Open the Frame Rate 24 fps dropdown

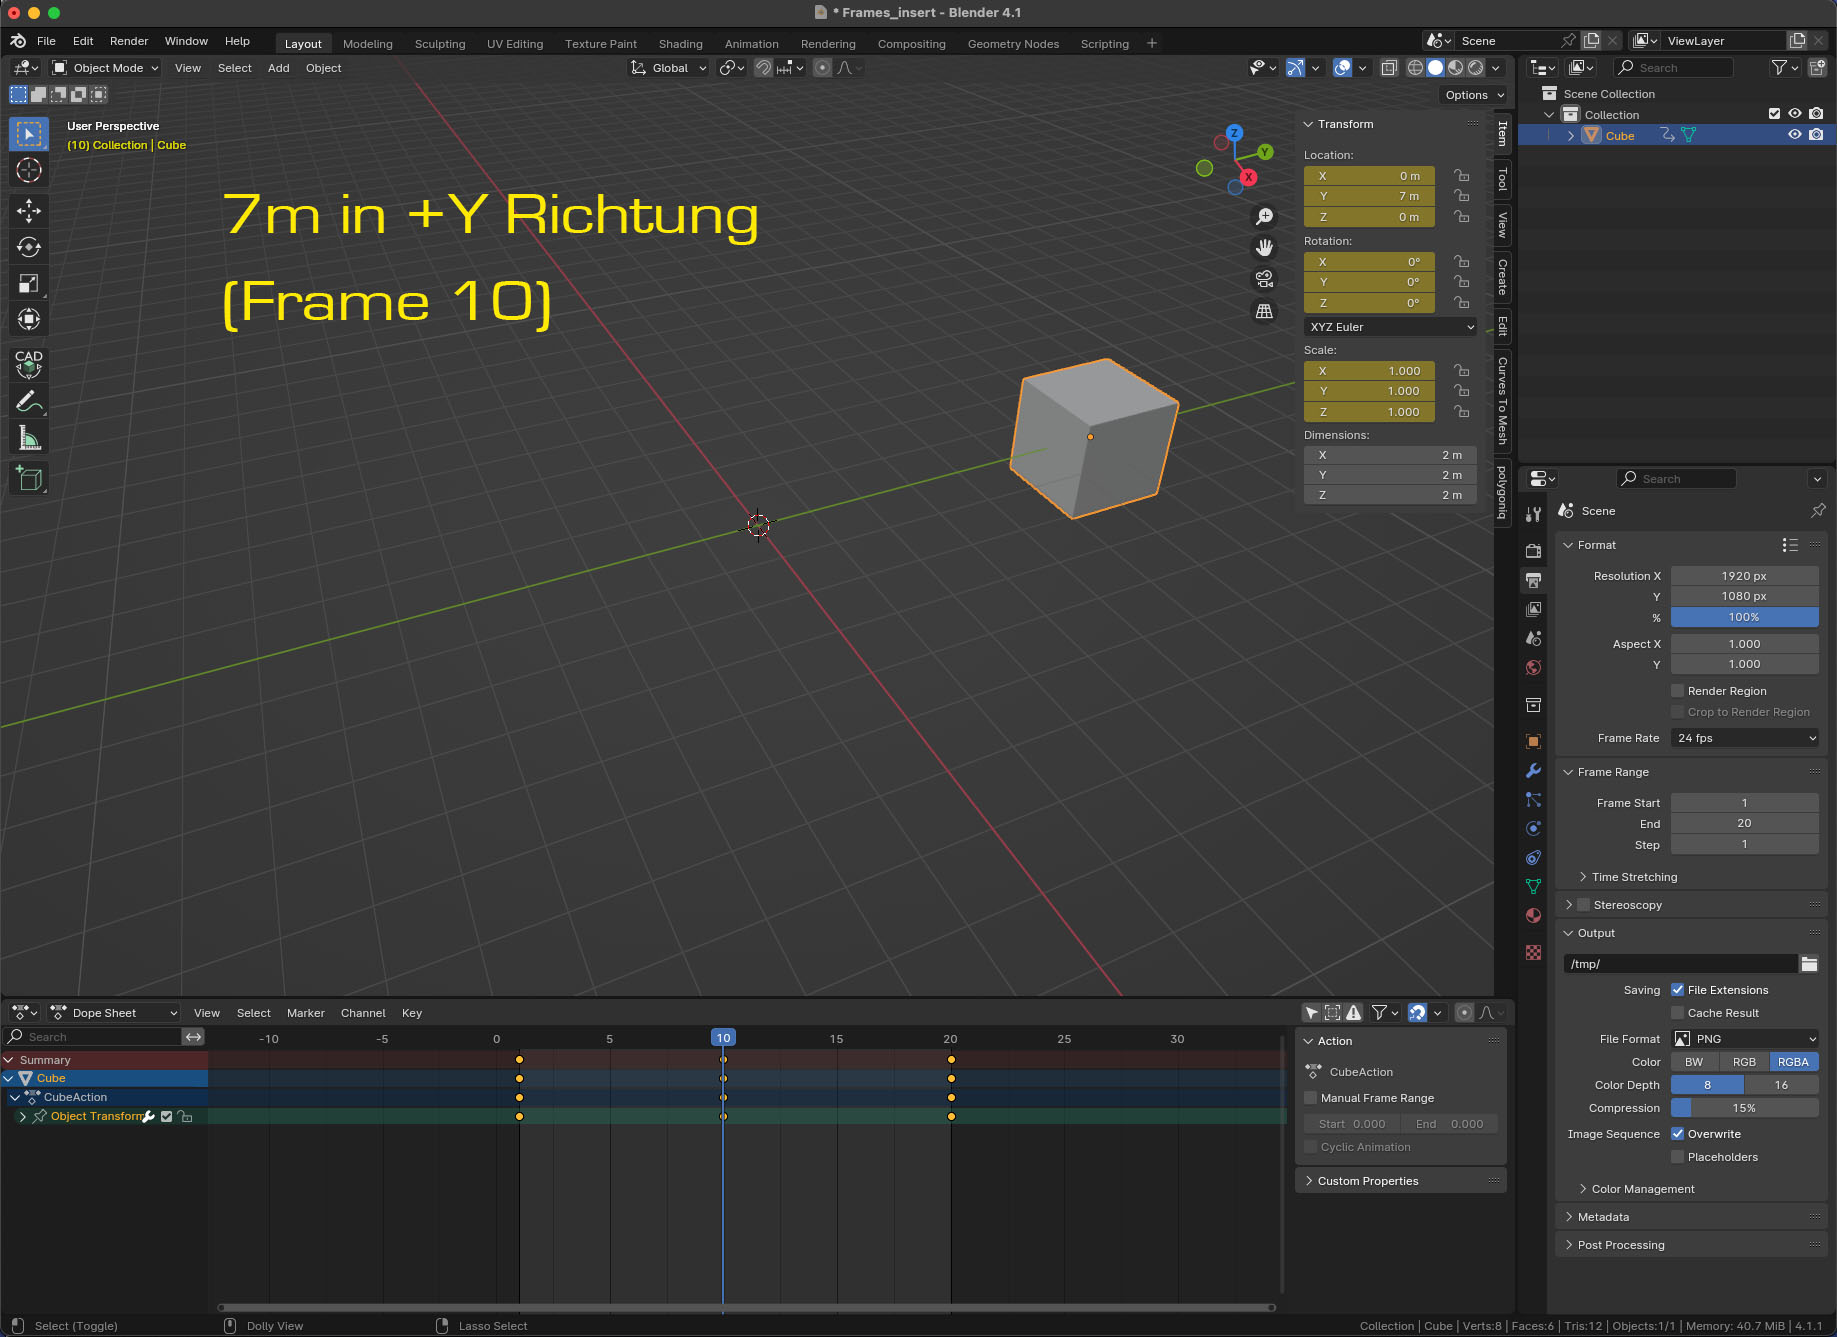[1745, 738]
